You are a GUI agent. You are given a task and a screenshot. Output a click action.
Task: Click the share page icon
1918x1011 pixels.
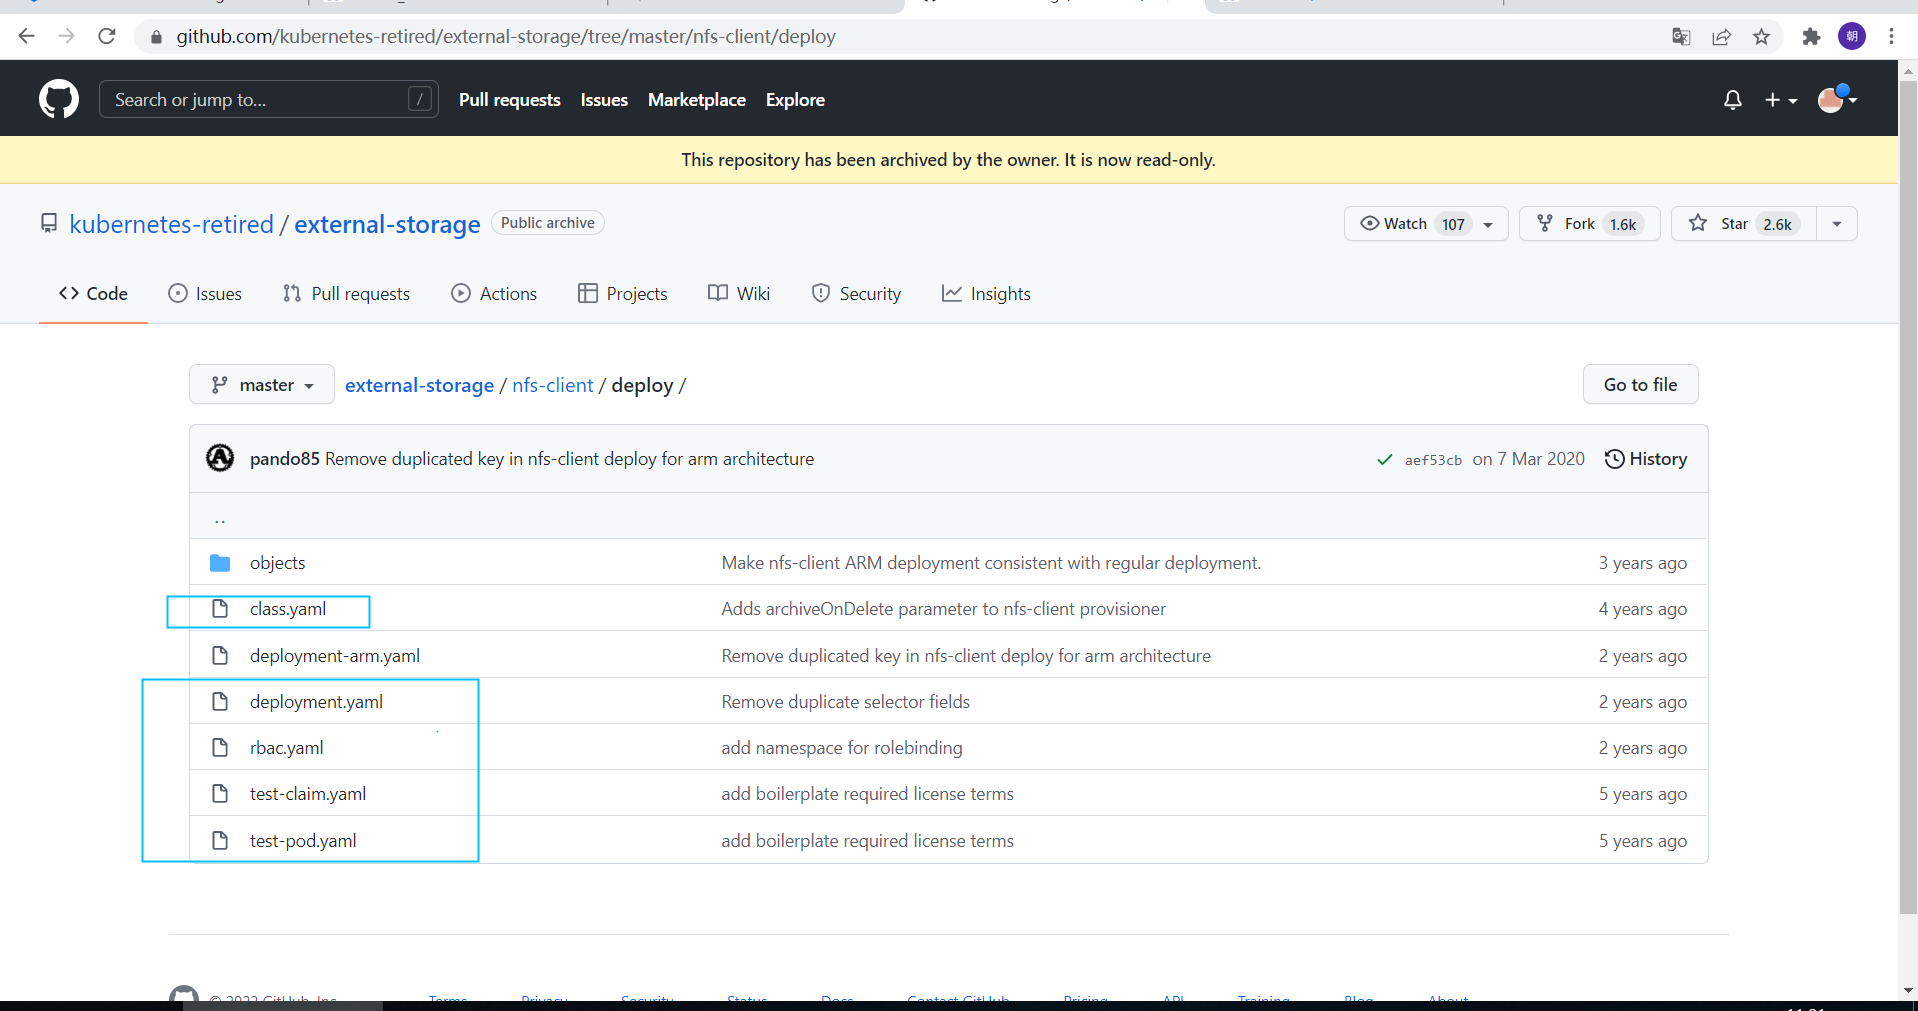1721,37
